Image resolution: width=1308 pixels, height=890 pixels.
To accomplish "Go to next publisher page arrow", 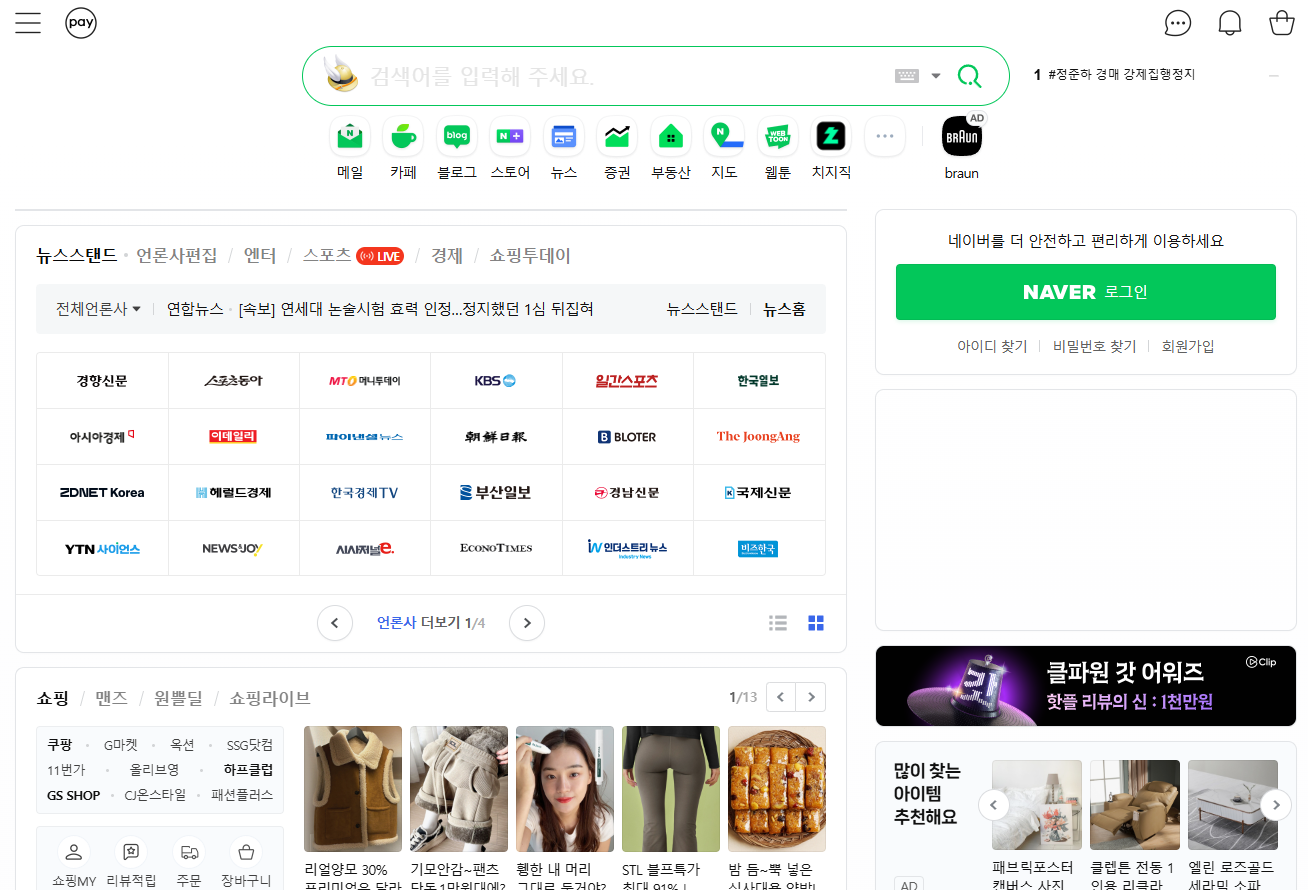I will pos(527,623).
